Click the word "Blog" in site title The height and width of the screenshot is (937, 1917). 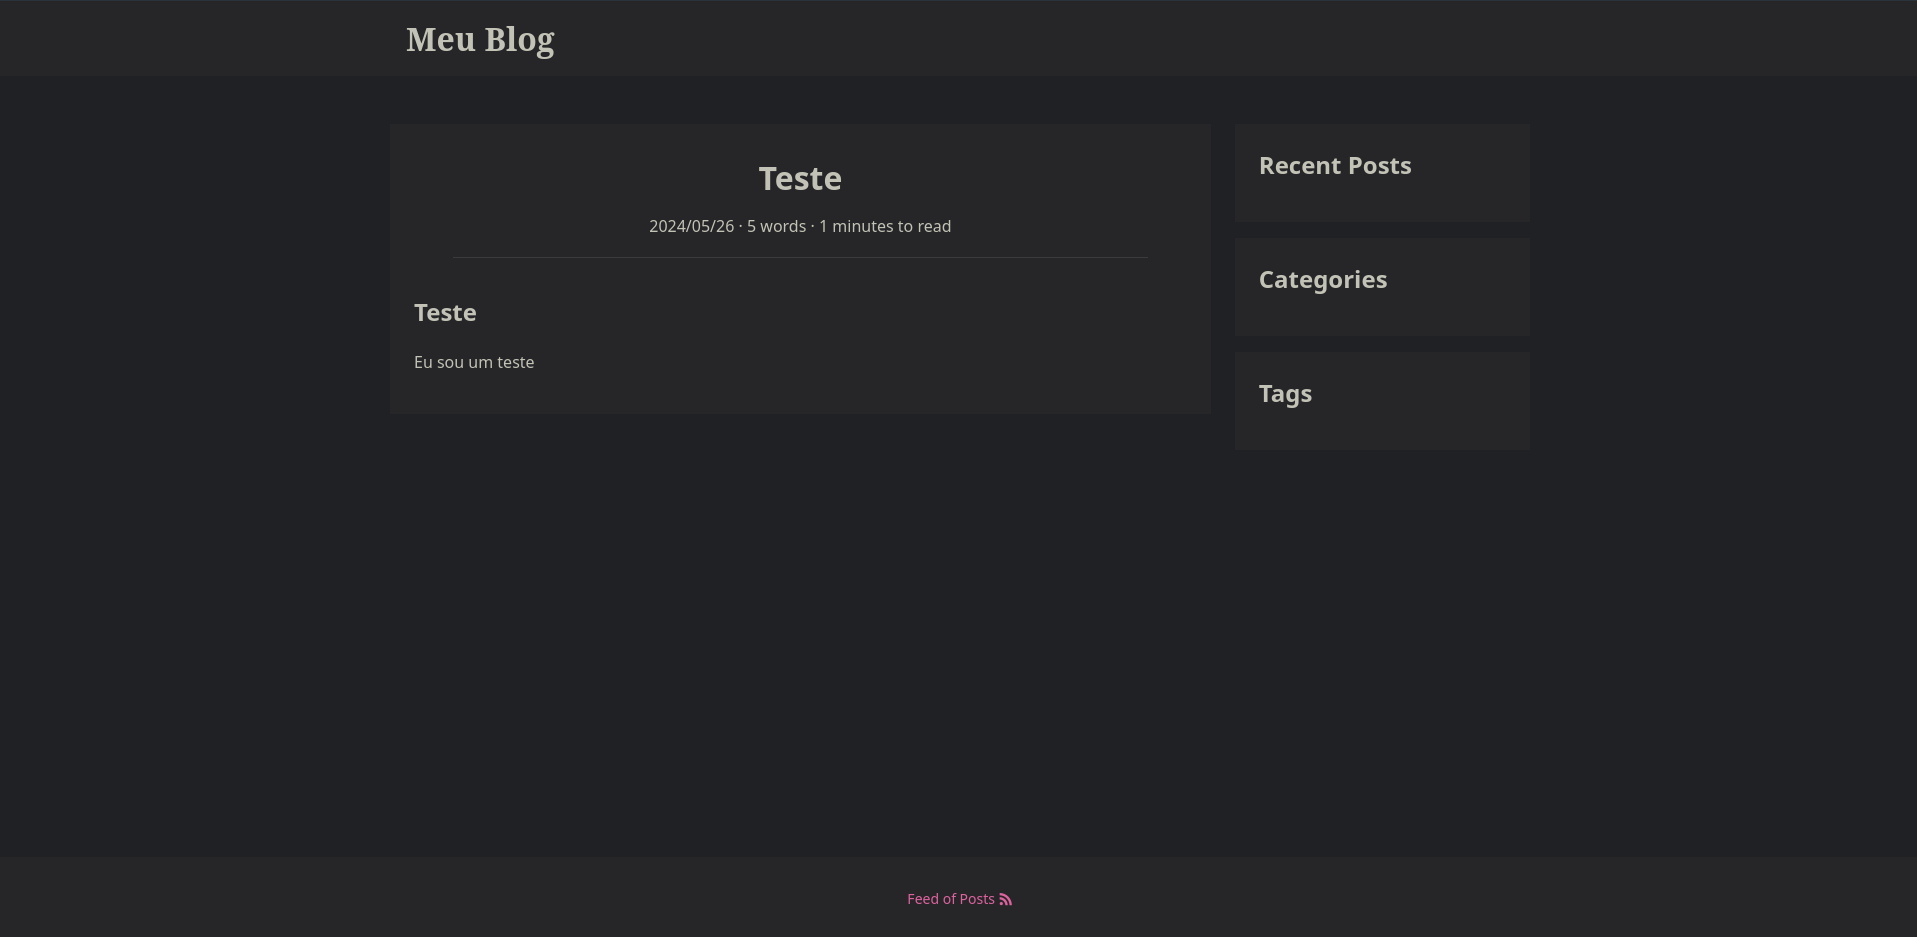coord(519,40)
